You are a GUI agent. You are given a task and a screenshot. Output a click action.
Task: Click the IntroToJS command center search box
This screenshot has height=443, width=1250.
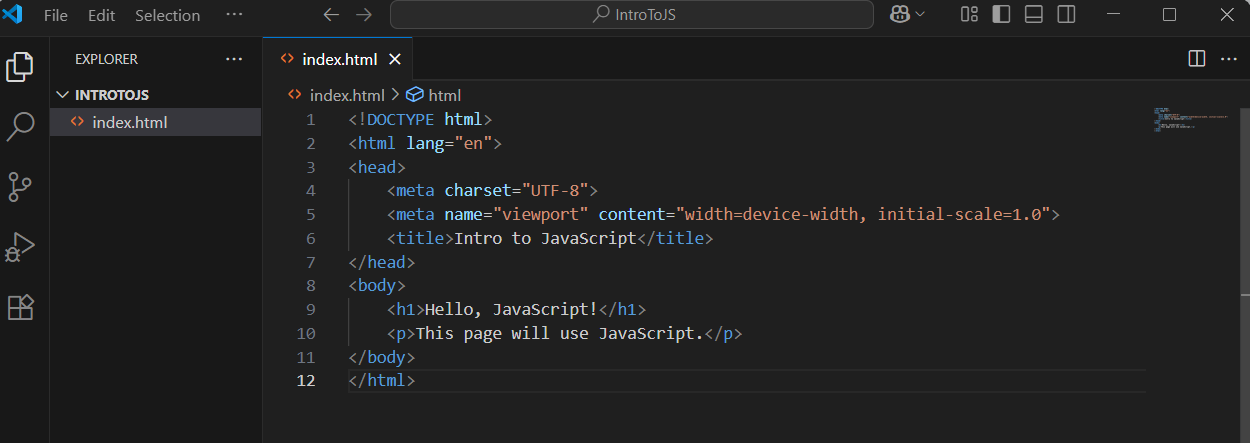(x=632, y=15)
